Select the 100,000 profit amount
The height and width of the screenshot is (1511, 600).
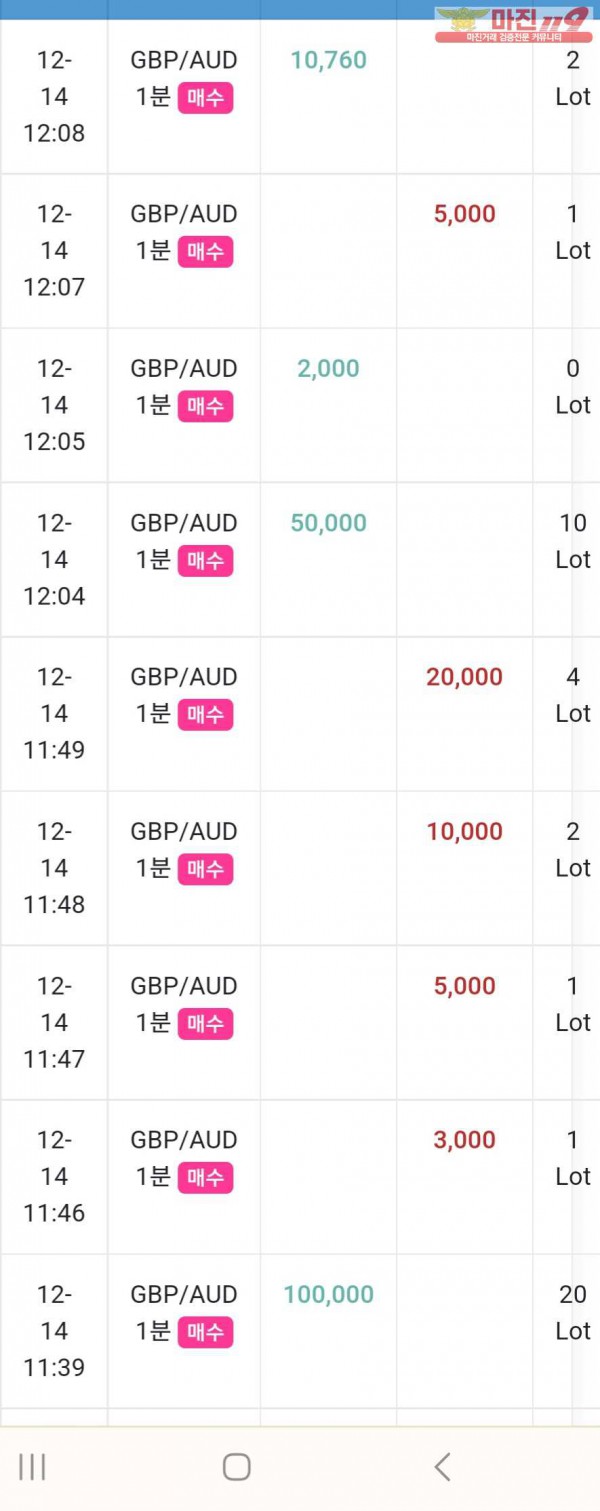click(x=329, y=1294)
